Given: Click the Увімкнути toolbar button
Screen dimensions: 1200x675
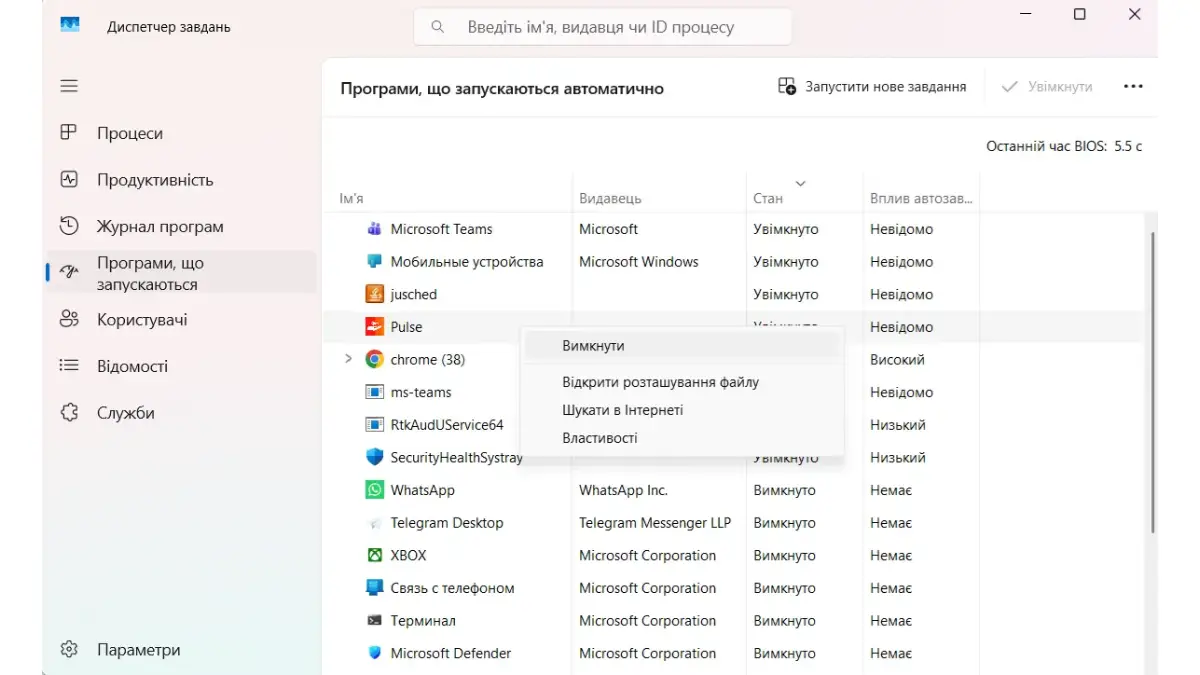Looking at the screenshot, I should click(x=1047, y=87).
